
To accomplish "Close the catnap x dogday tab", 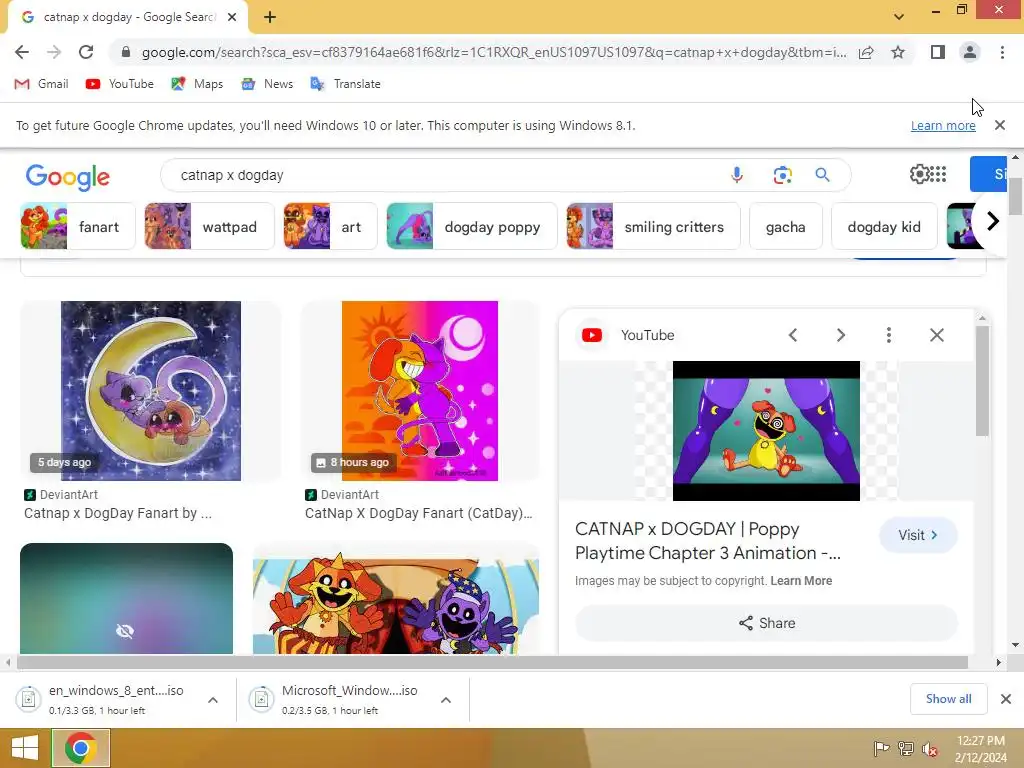I will (x=232, y=17).
